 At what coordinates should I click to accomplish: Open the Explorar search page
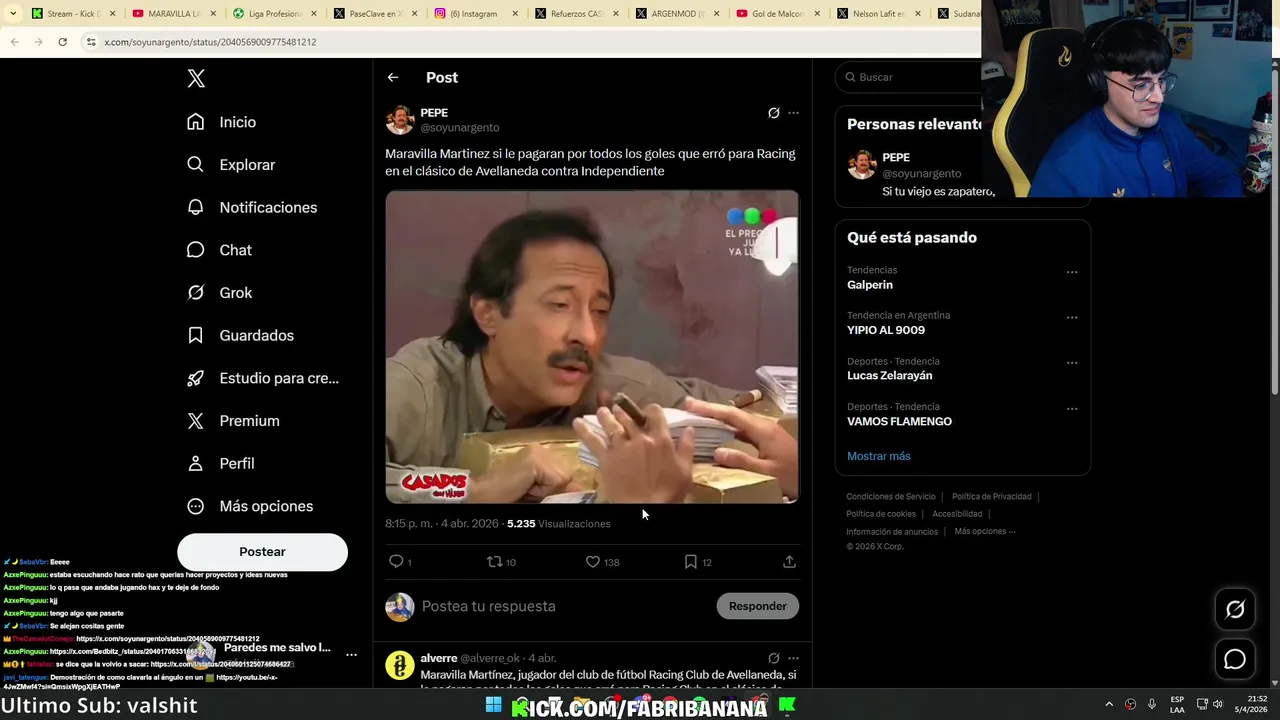231,165
